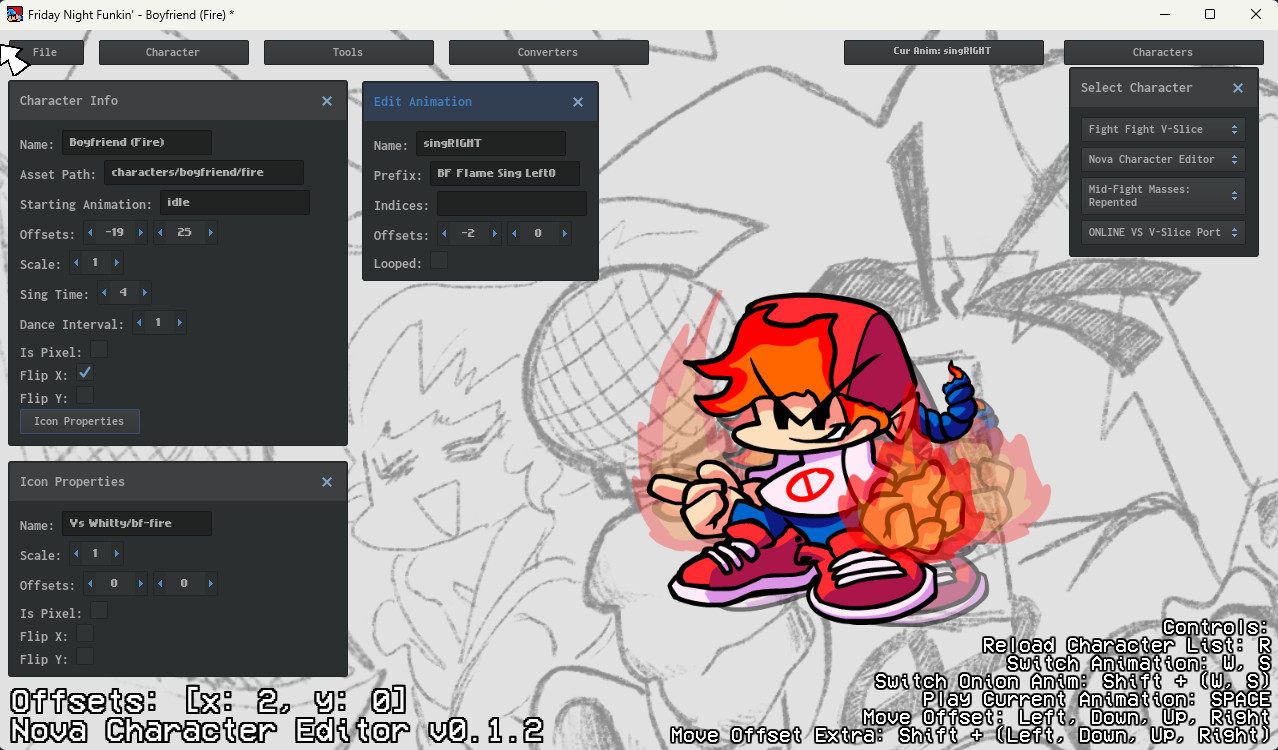
Task: Increase the animation Y offset in Edit Animation
Action: (565, 232)
